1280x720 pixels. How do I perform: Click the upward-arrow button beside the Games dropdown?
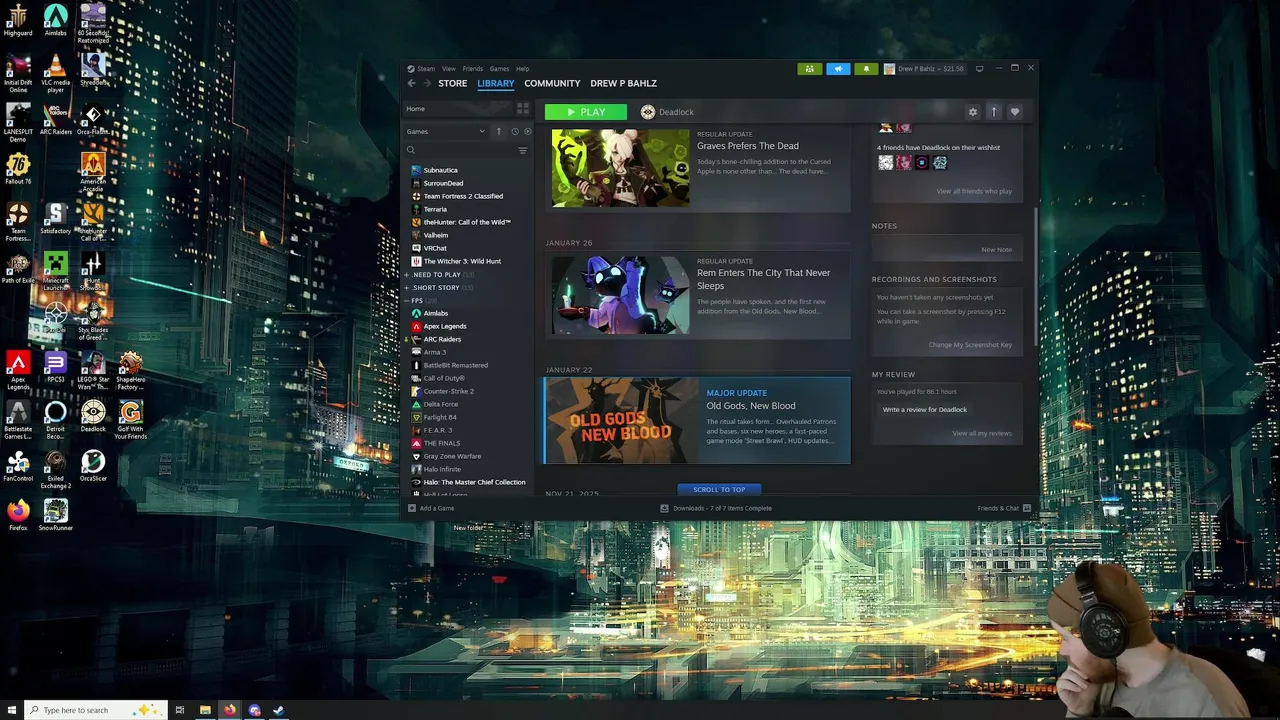pos(498,131)
